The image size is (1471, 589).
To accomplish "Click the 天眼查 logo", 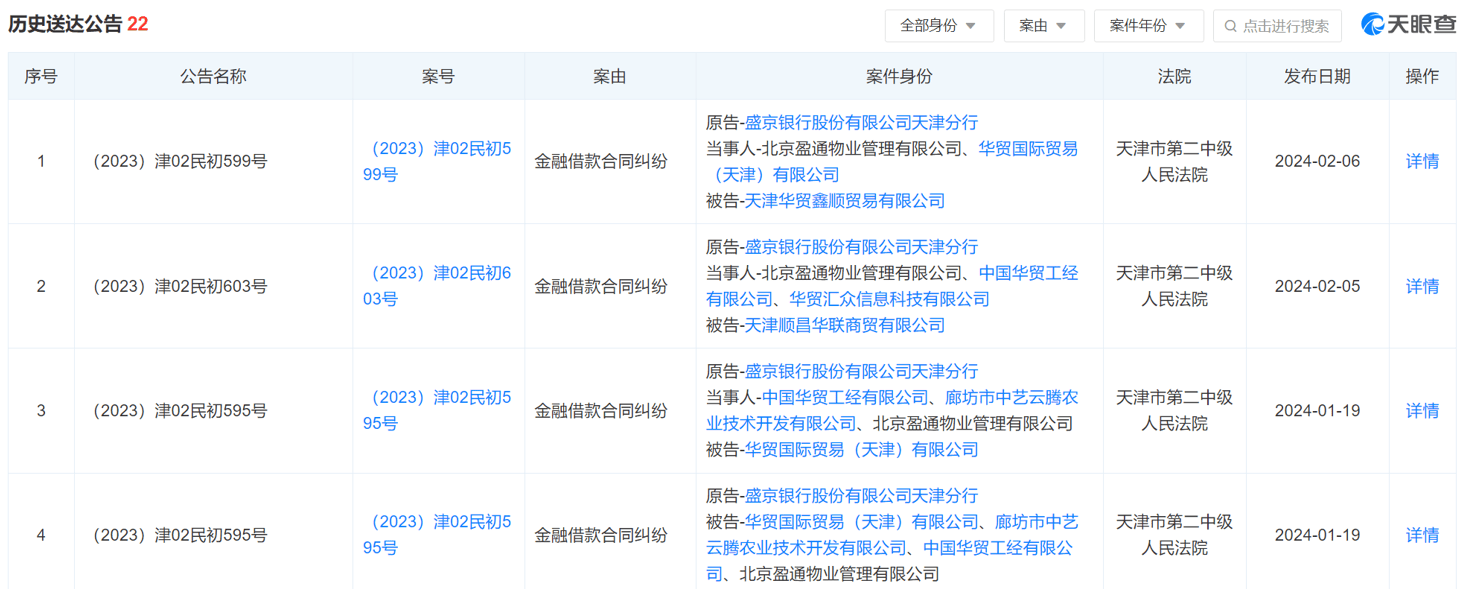I will click(x=1409, y=25).
